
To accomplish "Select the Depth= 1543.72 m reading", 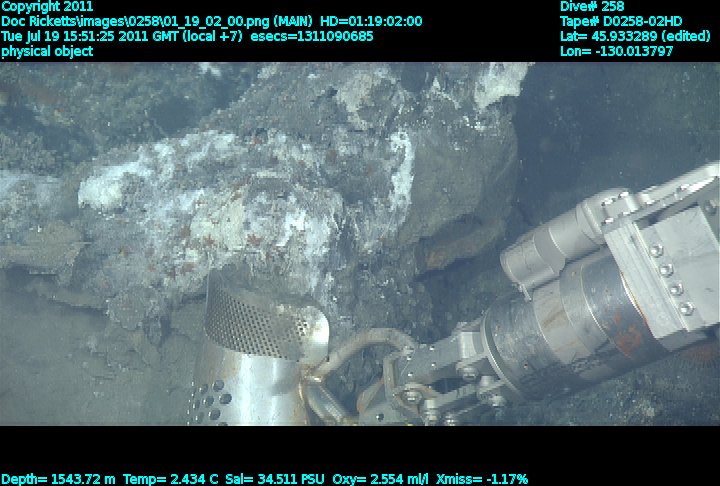I will (x=58, y=479).
